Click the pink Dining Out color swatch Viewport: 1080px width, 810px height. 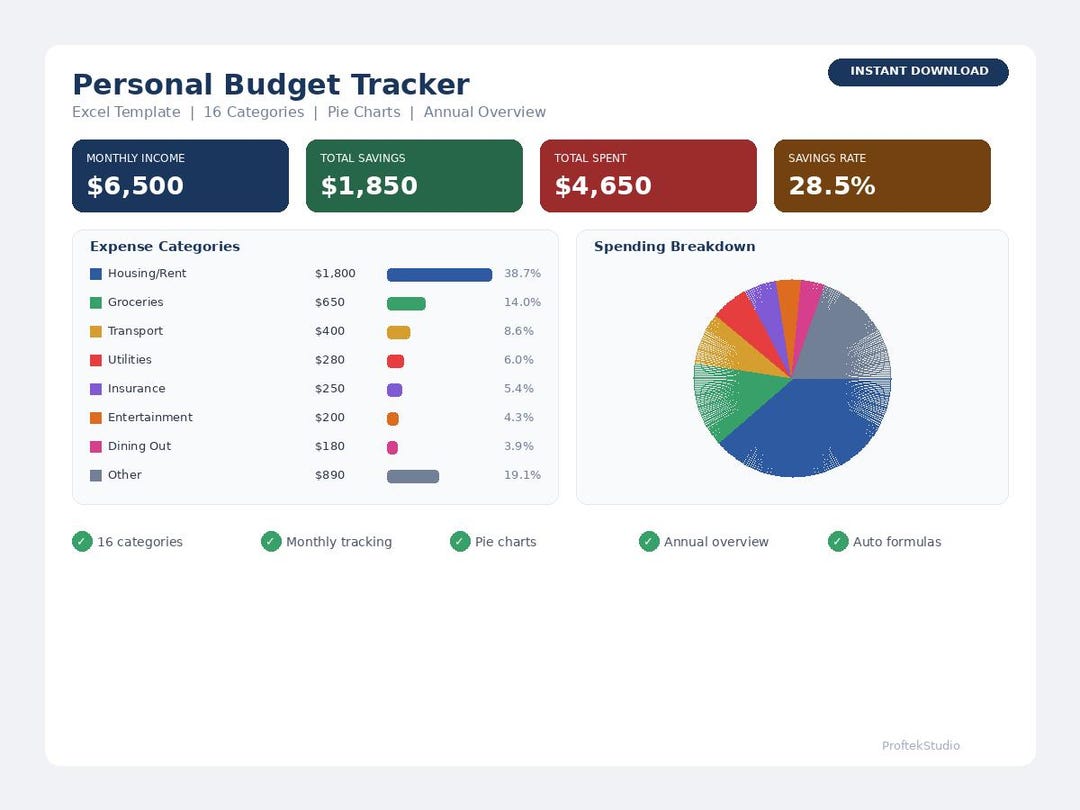coord(96,447)
